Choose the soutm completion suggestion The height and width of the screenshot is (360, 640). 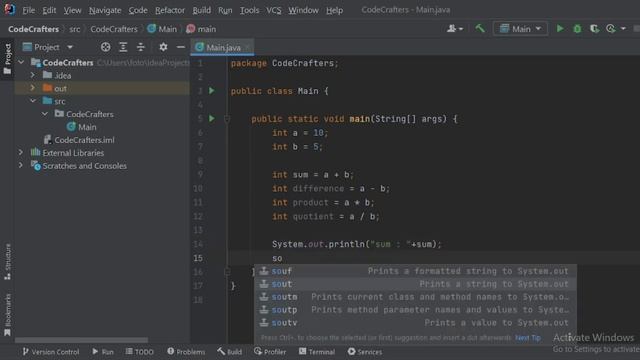click(415, 297)
